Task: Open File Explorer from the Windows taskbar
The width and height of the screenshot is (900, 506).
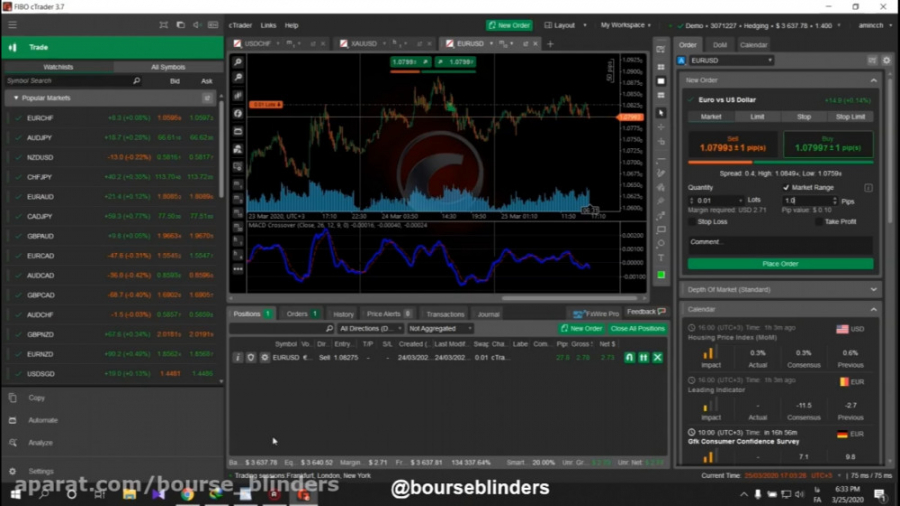Action: point(129,494)
